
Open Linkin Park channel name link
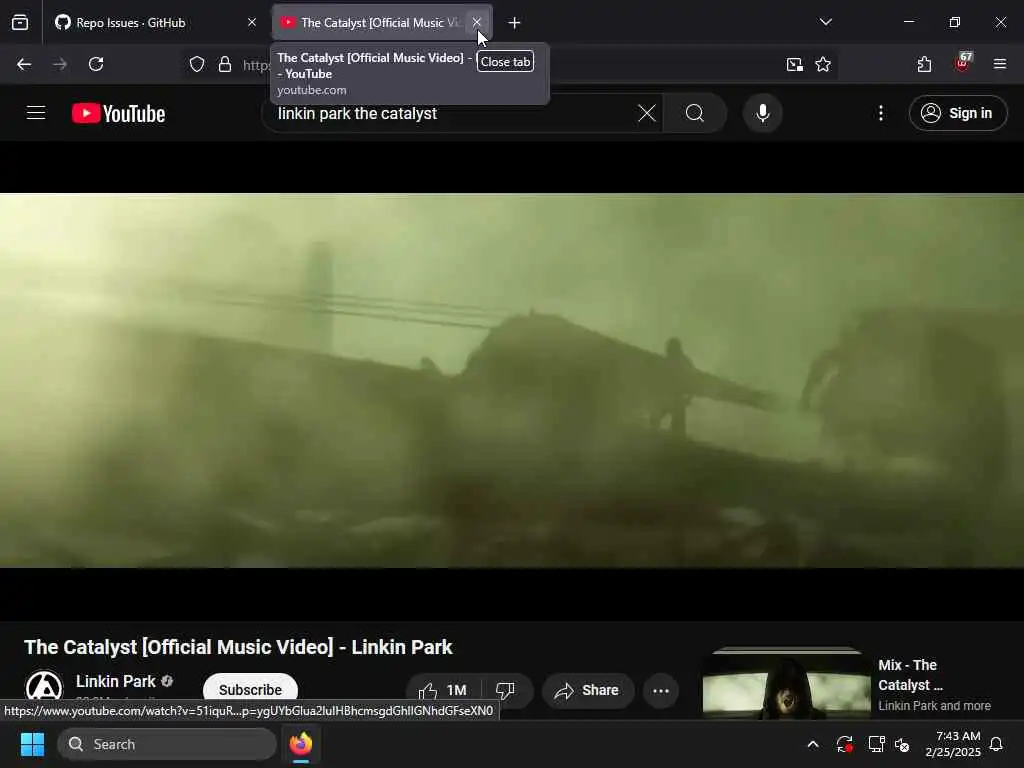116,681
